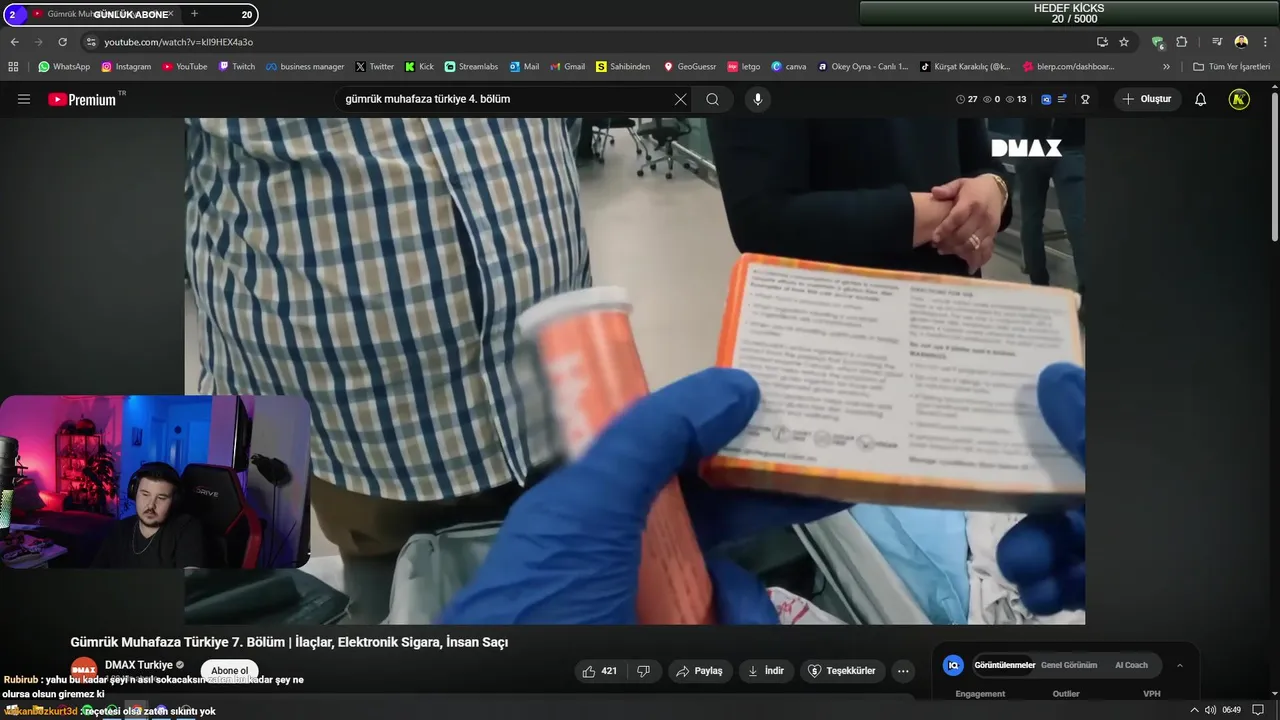Screen dimensions: 1280x720
Task: Click the video title text
Action: click(289, 642)
